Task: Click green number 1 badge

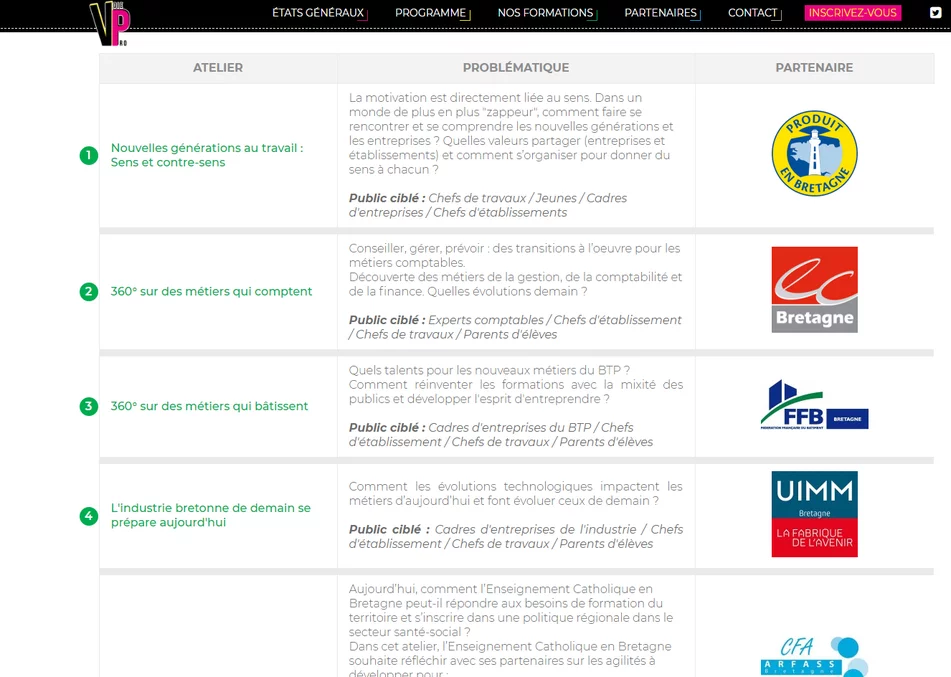Action: [x=89, y=155]
